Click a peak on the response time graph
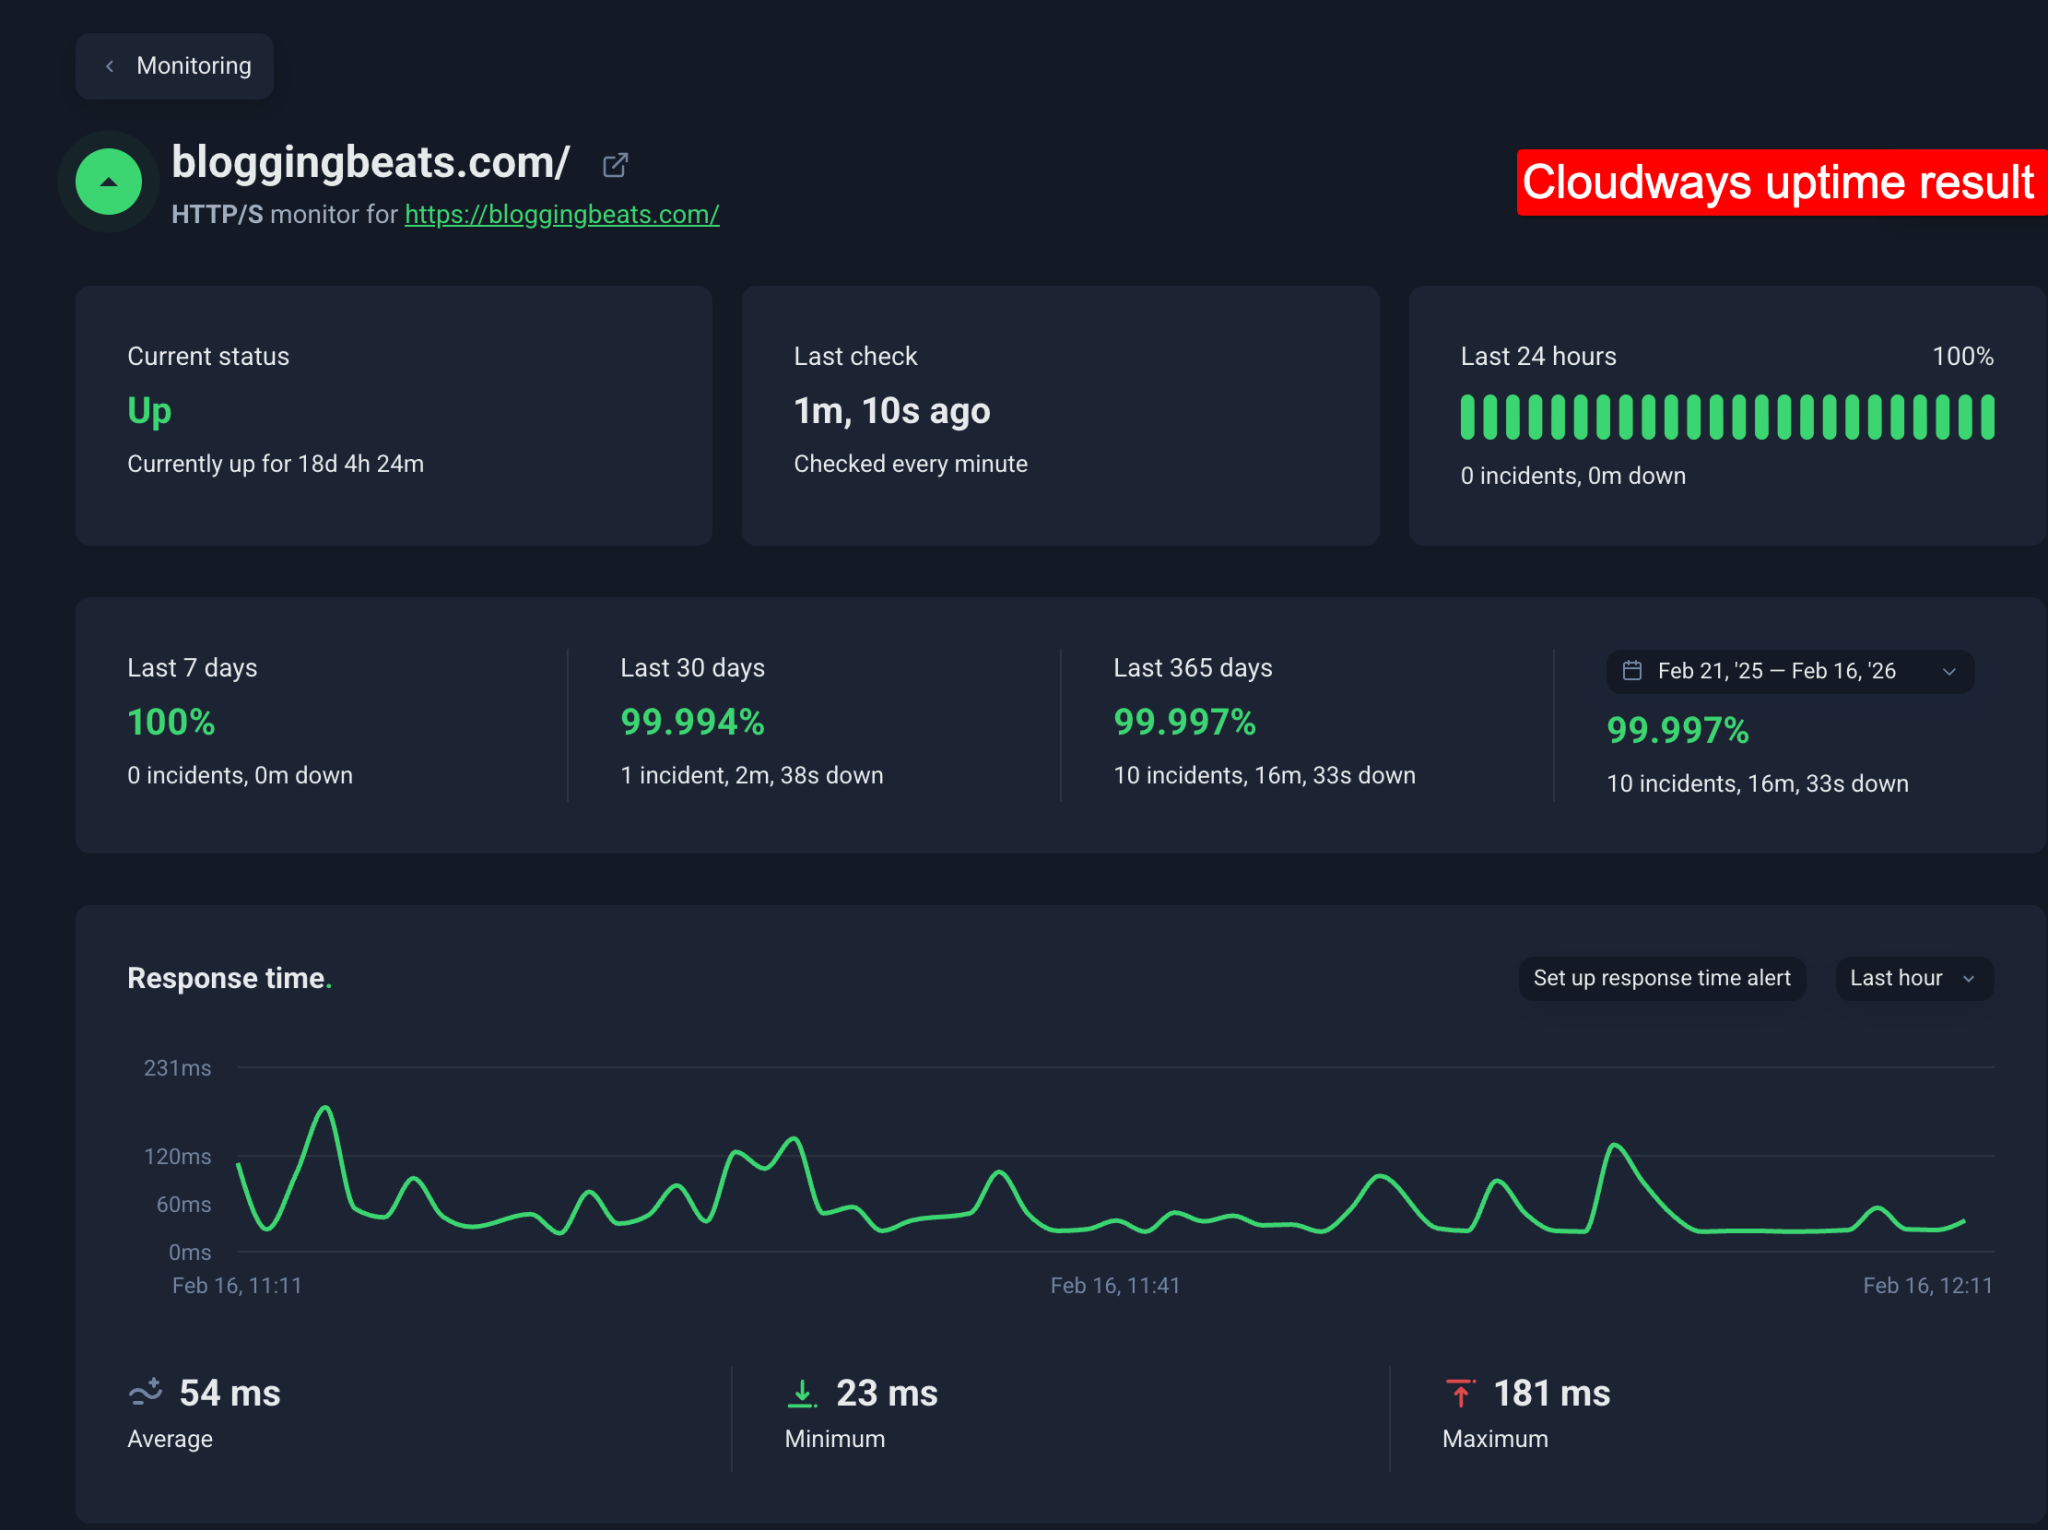 [x=325, y=1110]
